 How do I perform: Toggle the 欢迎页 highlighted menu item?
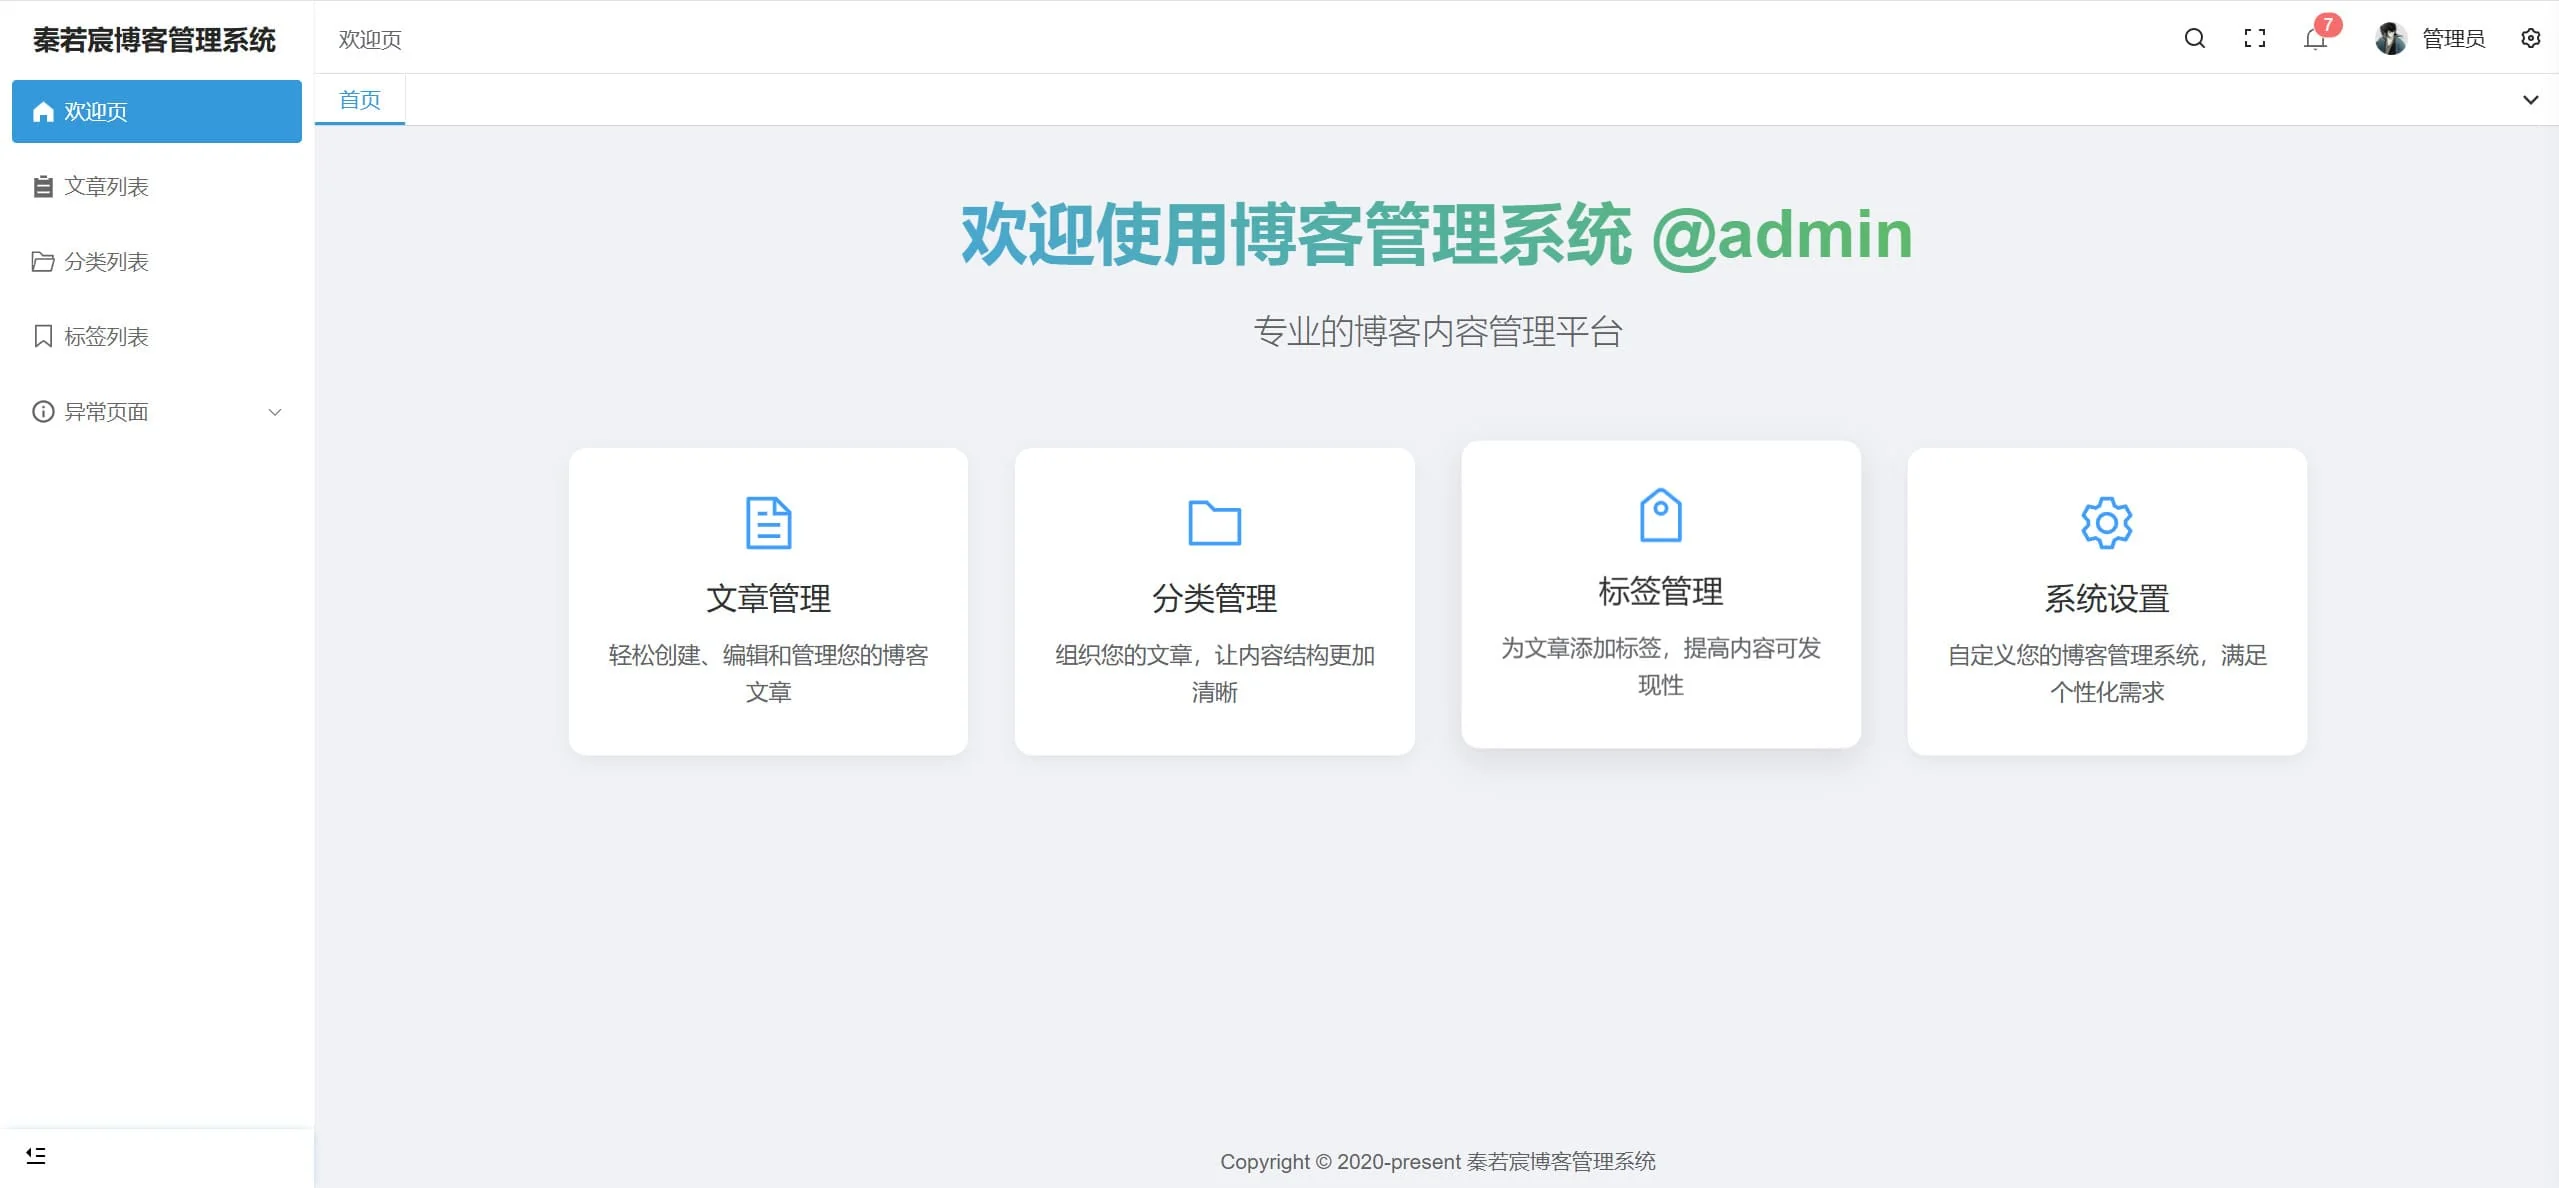coord(156,111)
